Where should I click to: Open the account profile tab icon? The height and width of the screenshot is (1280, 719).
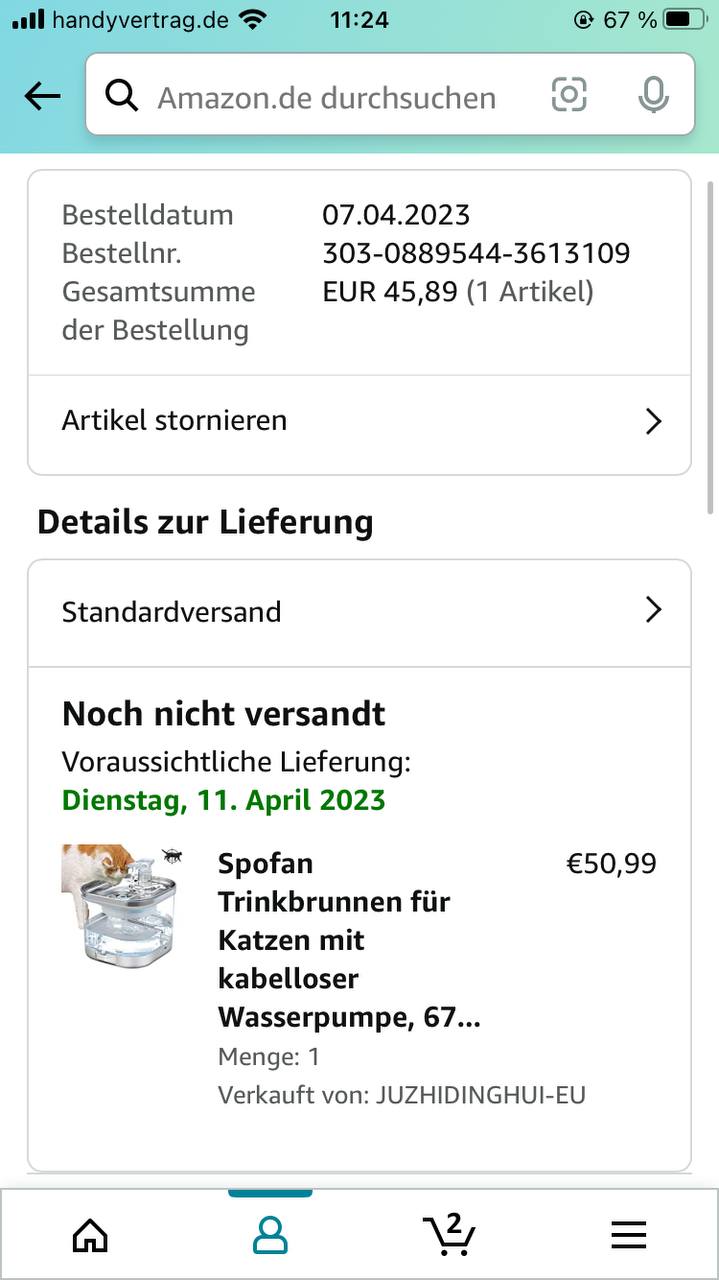click(270, 1235)
